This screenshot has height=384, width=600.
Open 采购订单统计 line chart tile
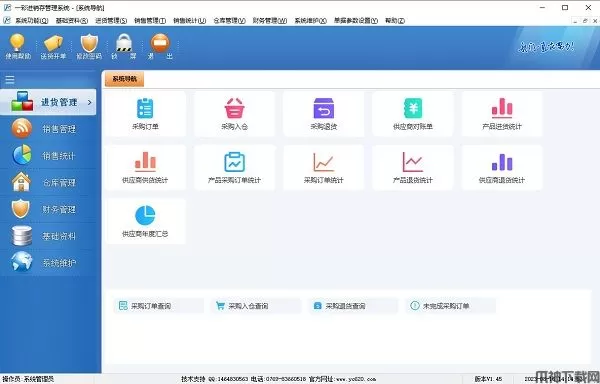[324, 167]
